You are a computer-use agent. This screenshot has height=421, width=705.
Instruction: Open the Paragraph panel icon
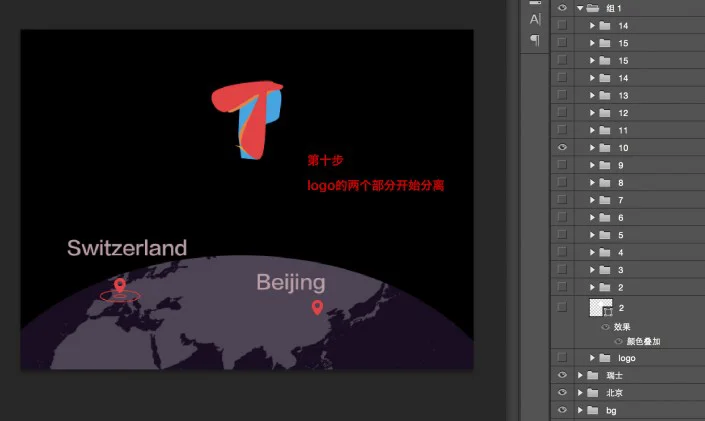click(x=535, y=40)
